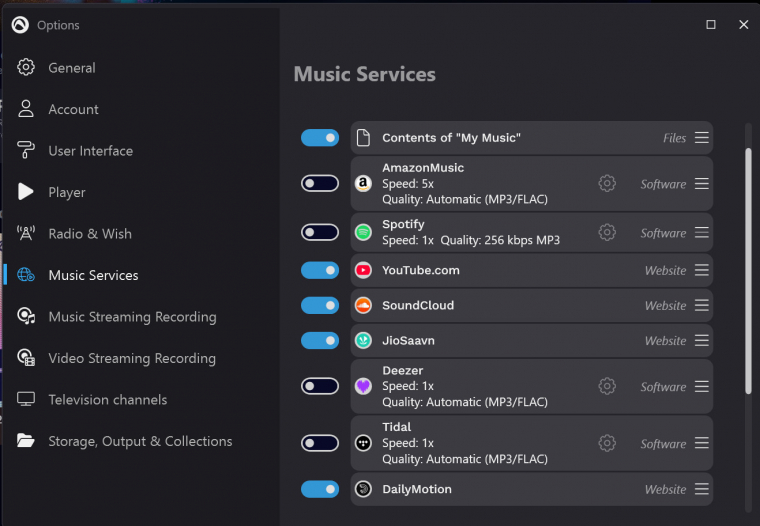Image resolution: width=760 pixels, height=526 pixels.
Task: Click the Tidal gear icon
Action: [x=607, y=443]
